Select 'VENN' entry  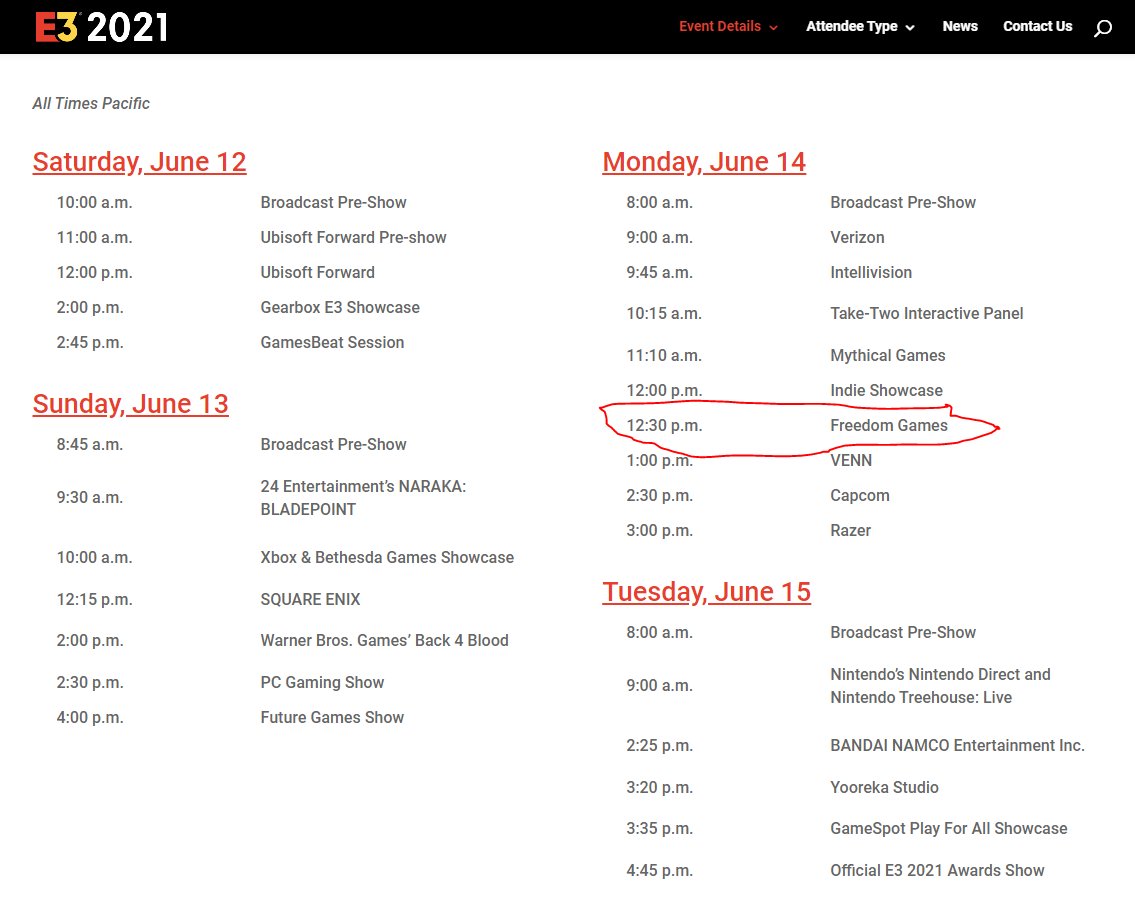[851, 460]
